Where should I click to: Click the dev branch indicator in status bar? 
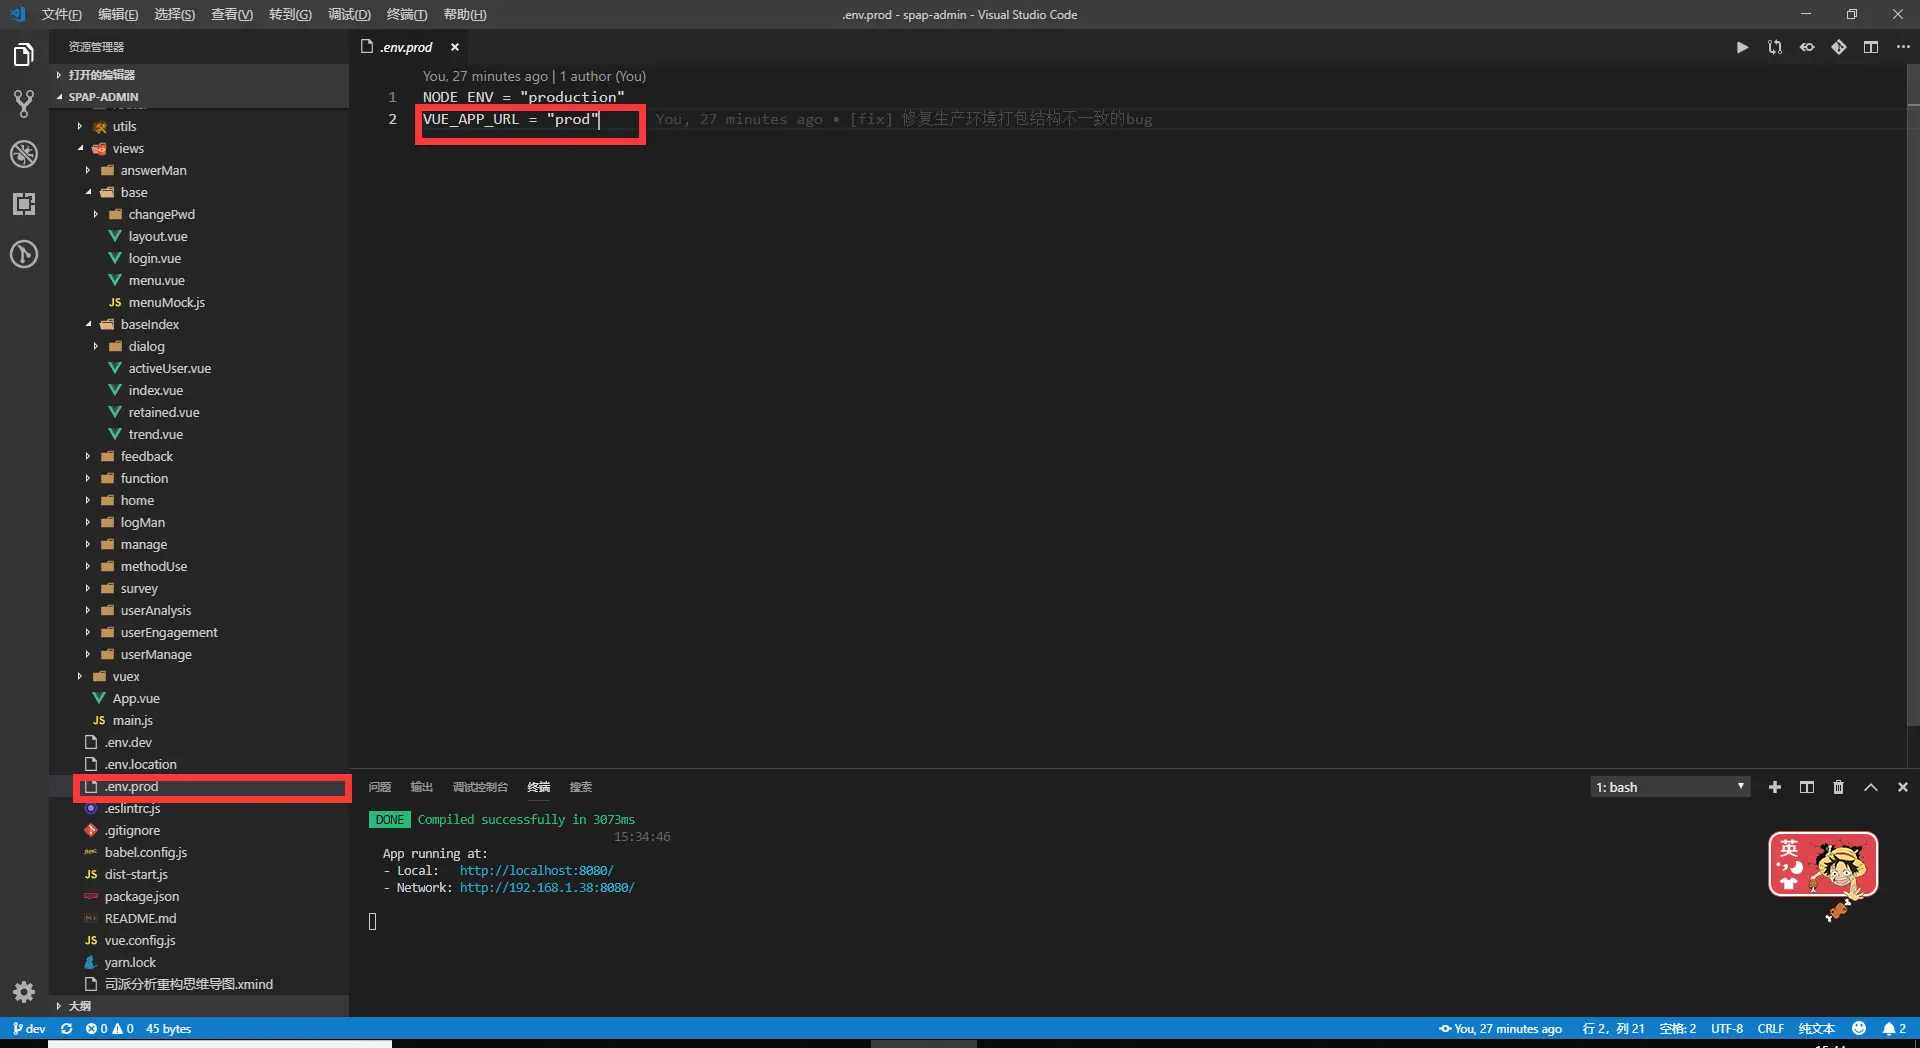pos(29,1028)
